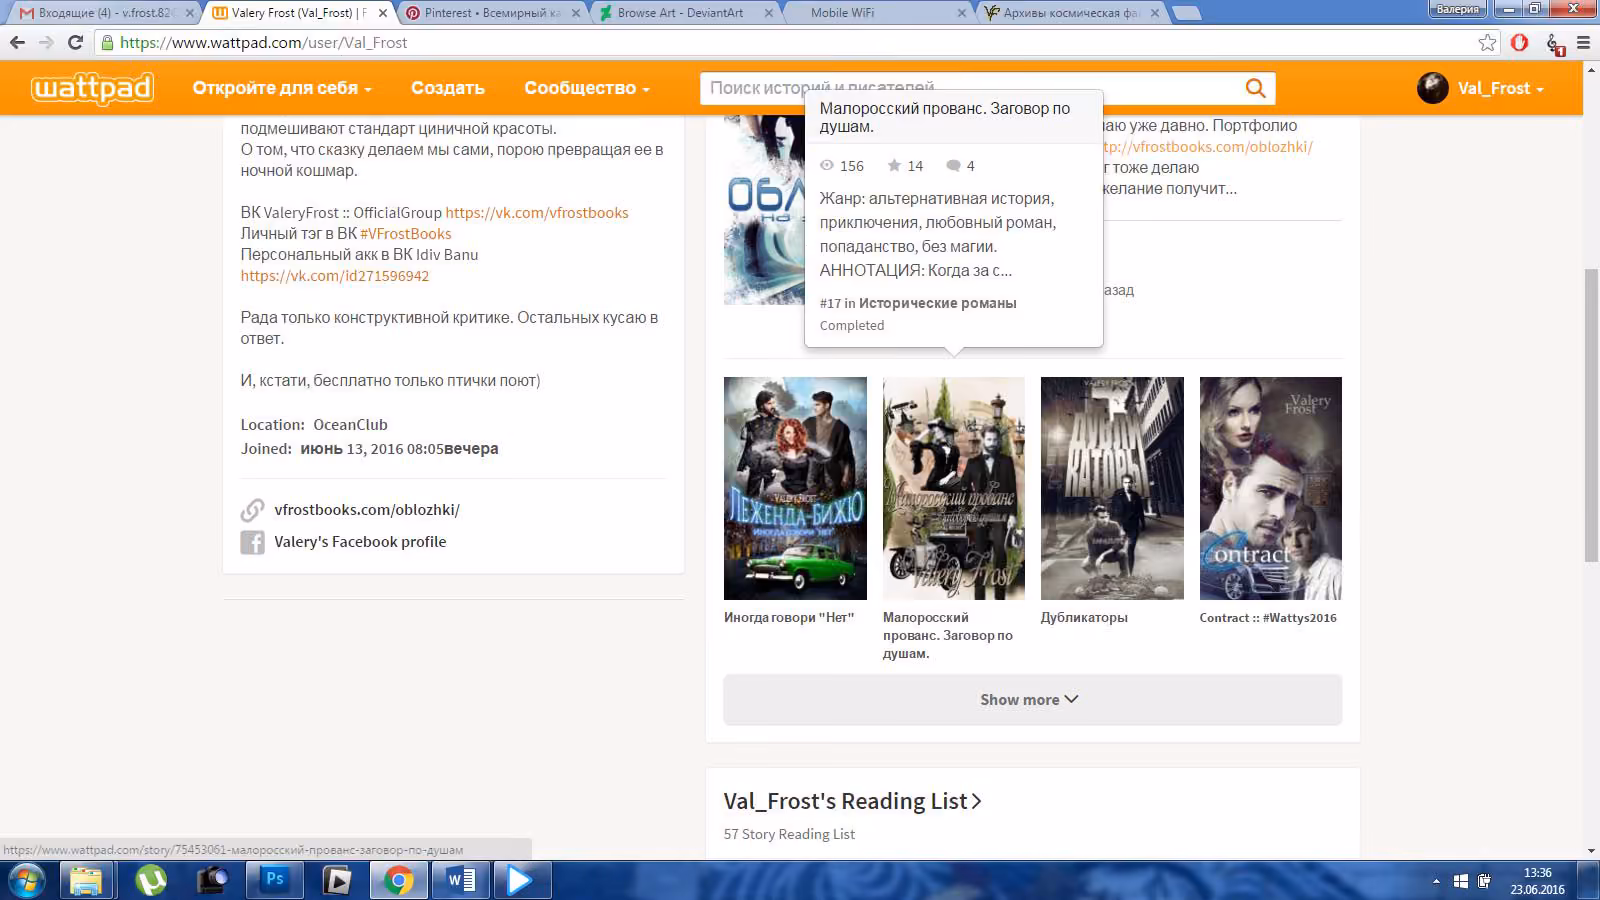Click the #VFrostBooks hashtag link
This screenshot has height=900, width=1600.
406,234
